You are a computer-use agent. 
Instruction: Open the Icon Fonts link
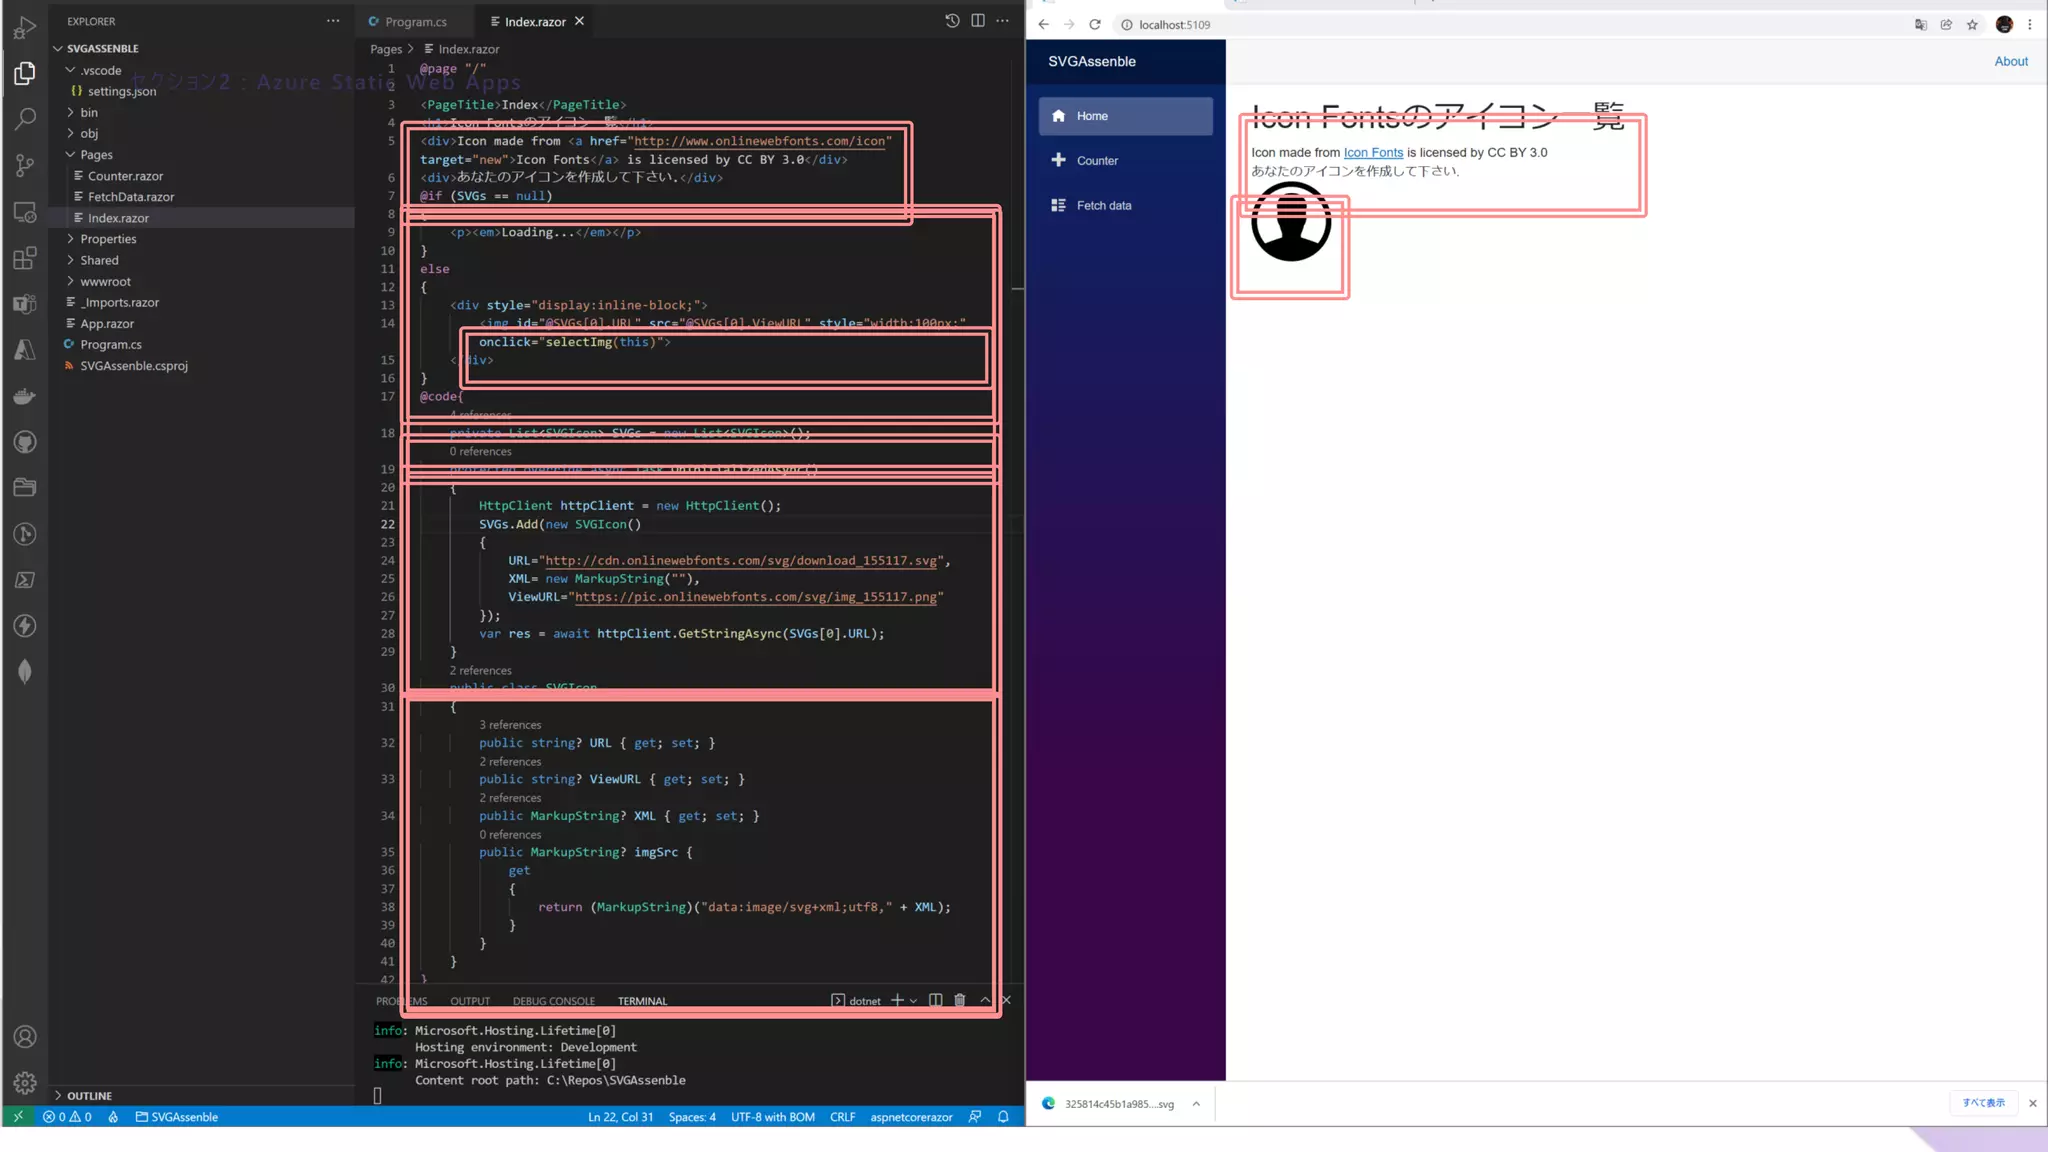click(1373, 153)
